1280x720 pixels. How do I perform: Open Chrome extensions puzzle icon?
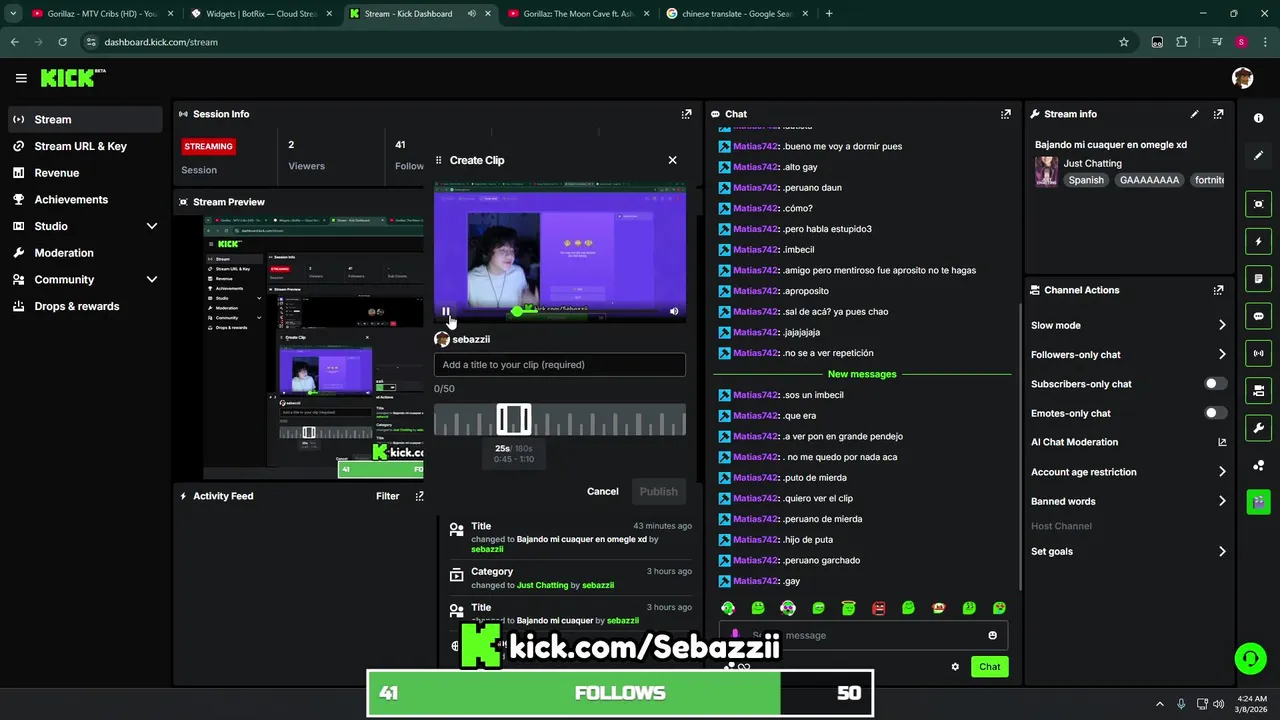click(1182, 42)
